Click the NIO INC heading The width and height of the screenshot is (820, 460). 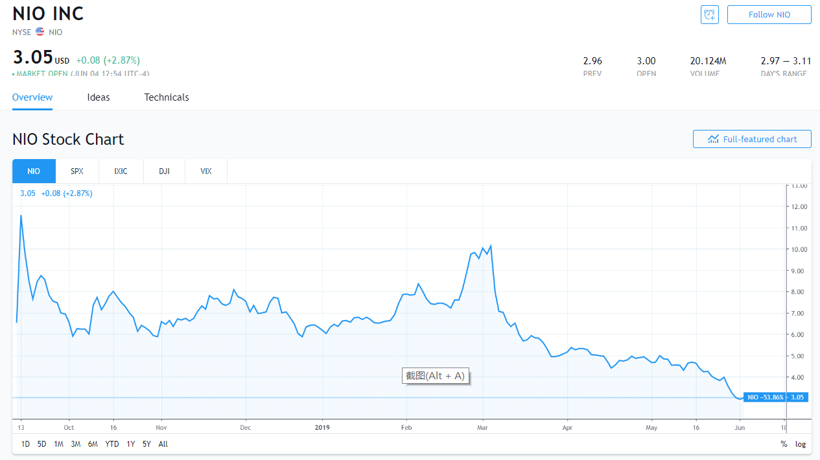point(48,14)
